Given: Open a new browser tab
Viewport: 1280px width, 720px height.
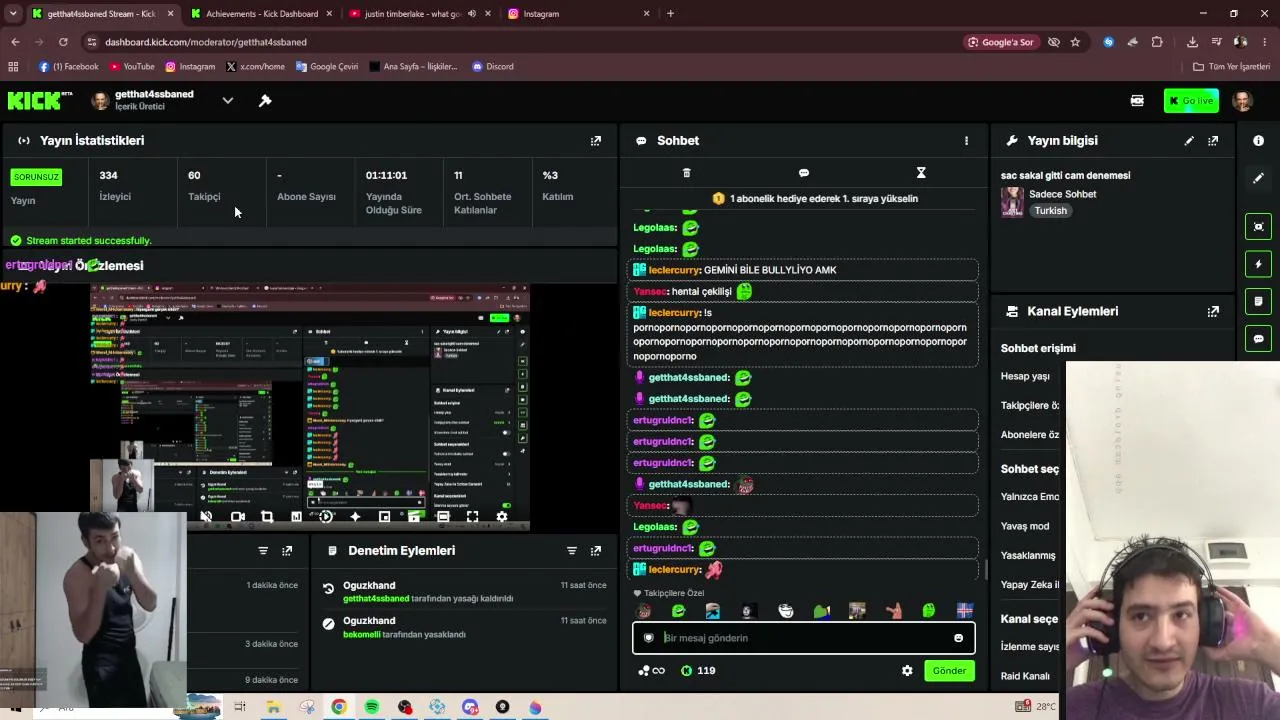Looking at the screenshot, I should pos(670,14).
